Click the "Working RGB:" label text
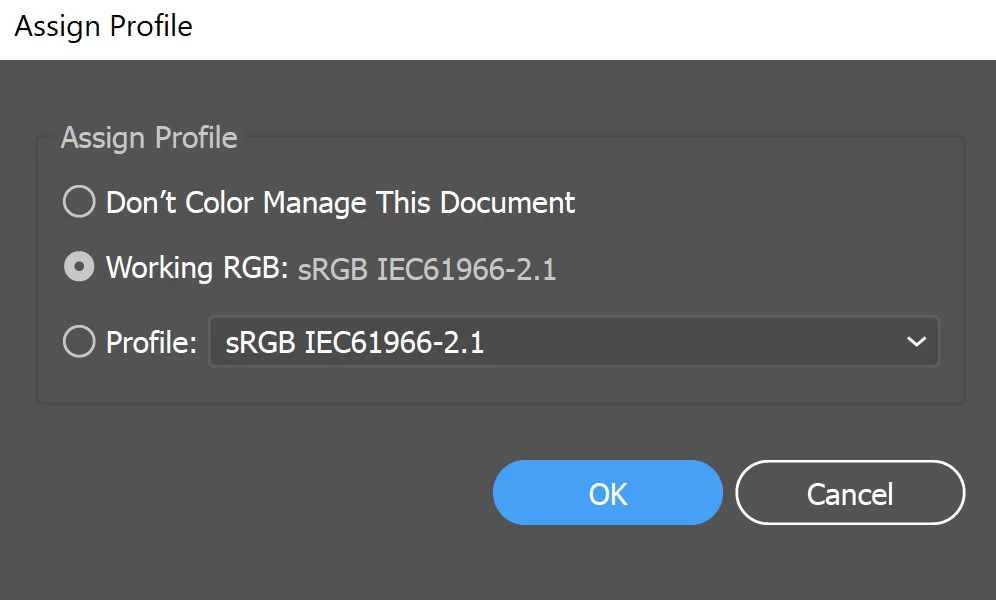The height and width of the screenshot is (600, 996). pos(197,268)
